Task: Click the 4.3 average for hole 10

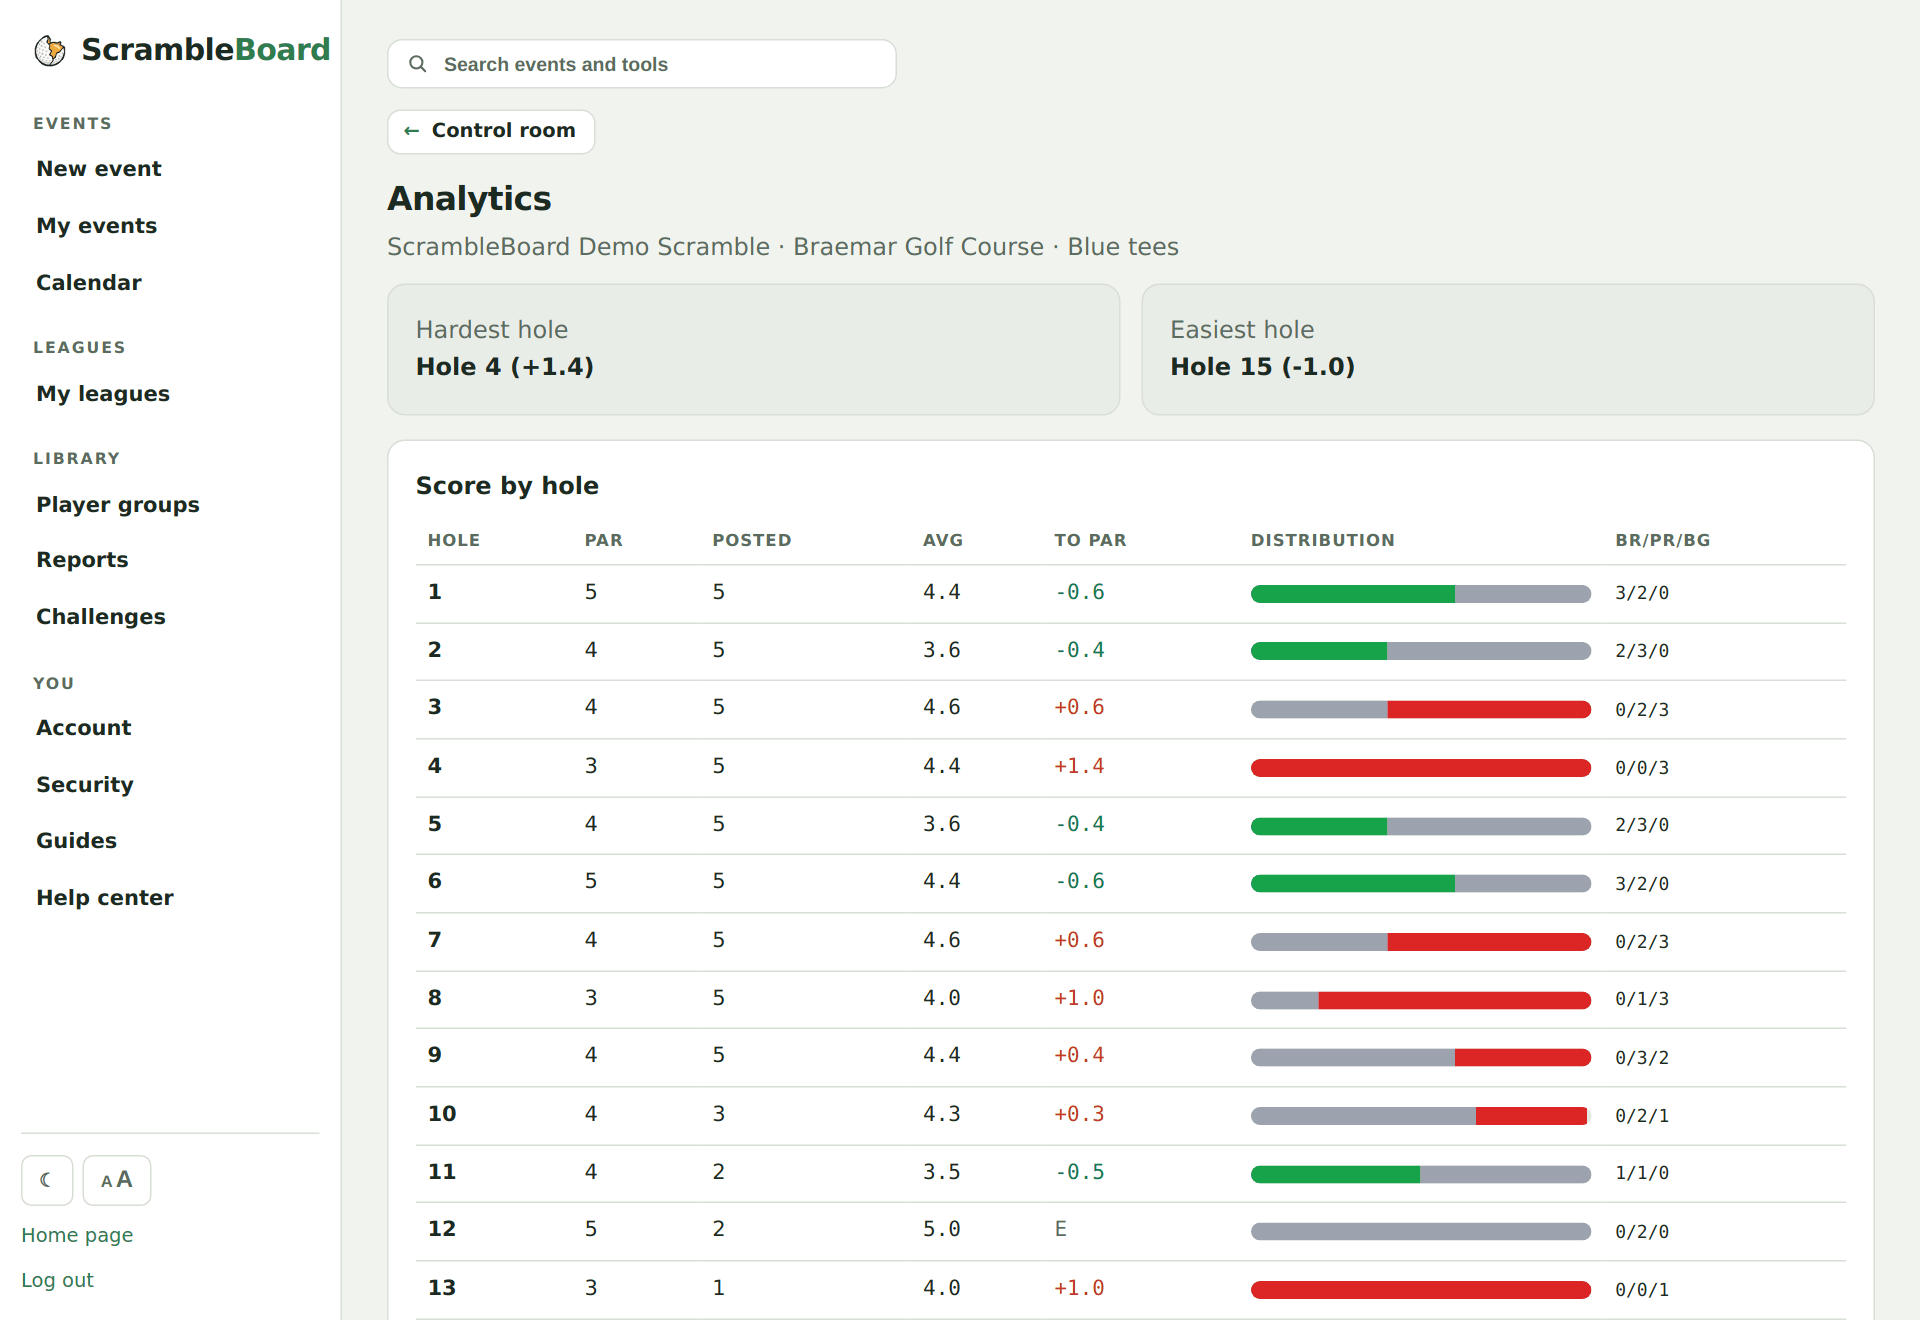Action: click(x=942, y=1114)
